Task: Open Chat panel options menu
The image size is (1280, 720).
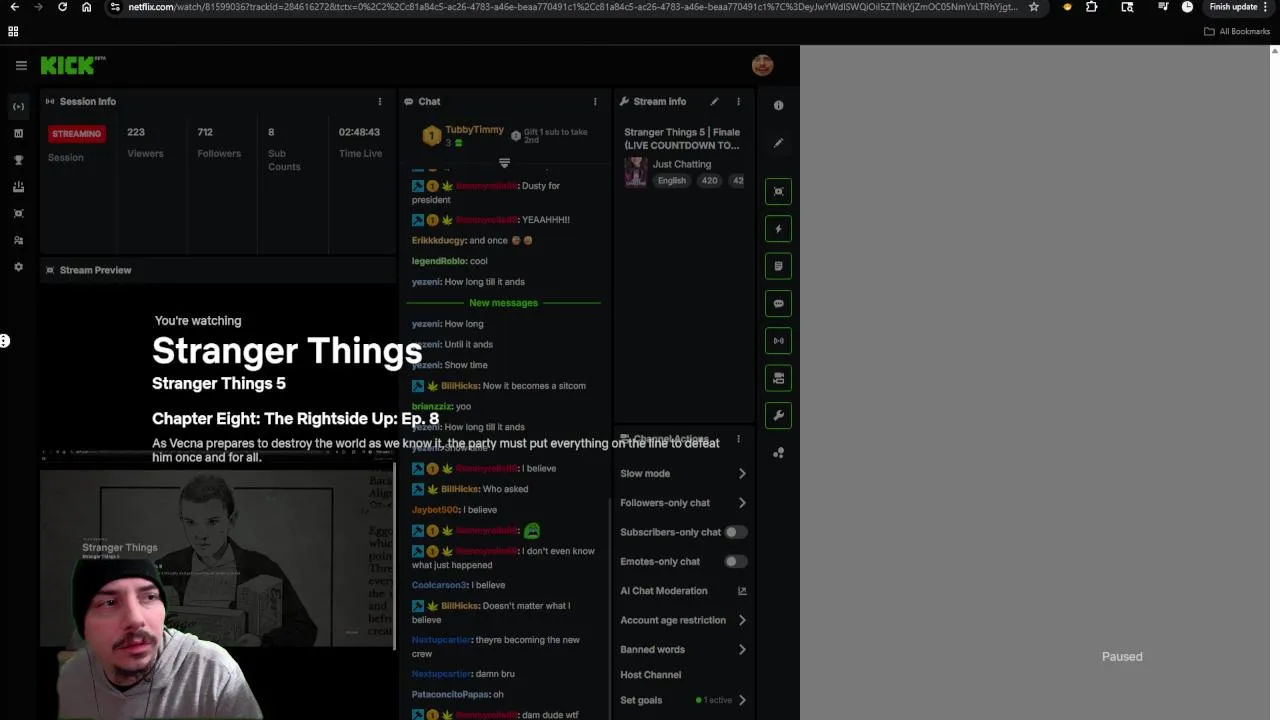Action: tap(595, 101)
